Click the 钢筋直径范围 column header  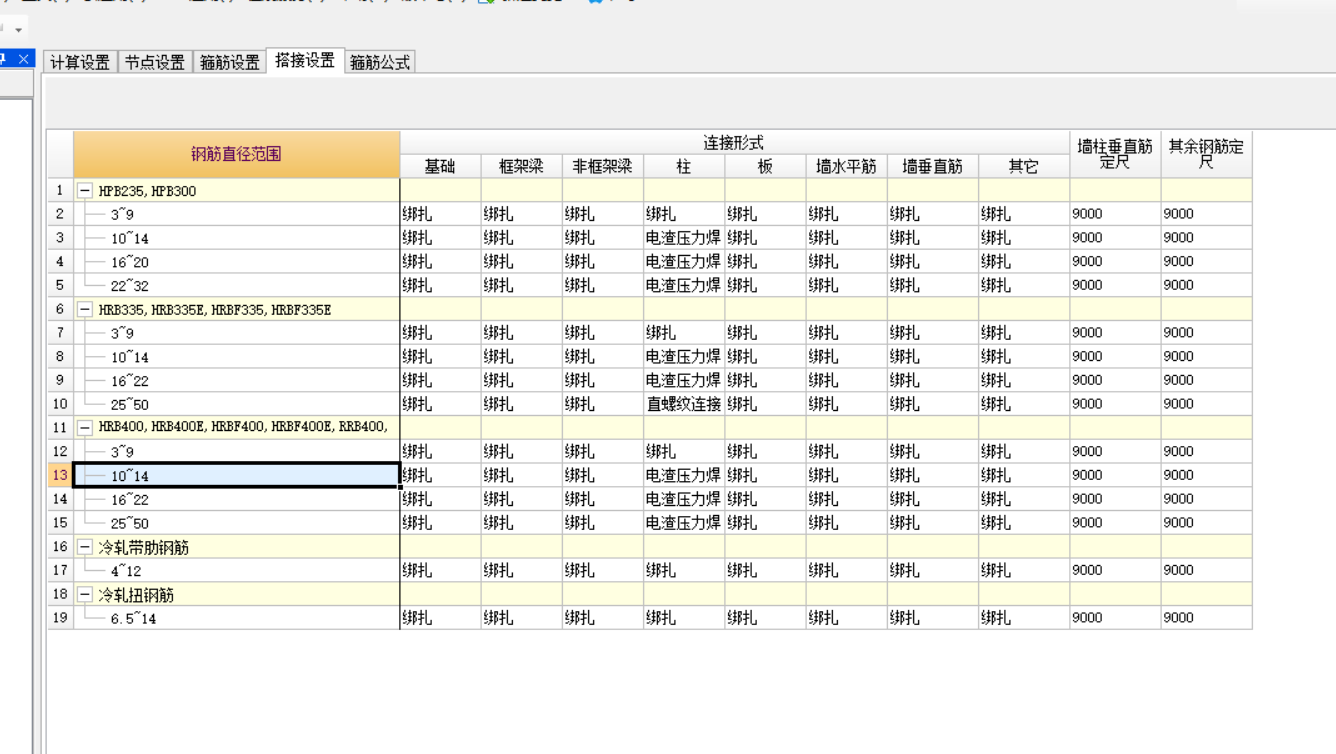click(237, 154)
